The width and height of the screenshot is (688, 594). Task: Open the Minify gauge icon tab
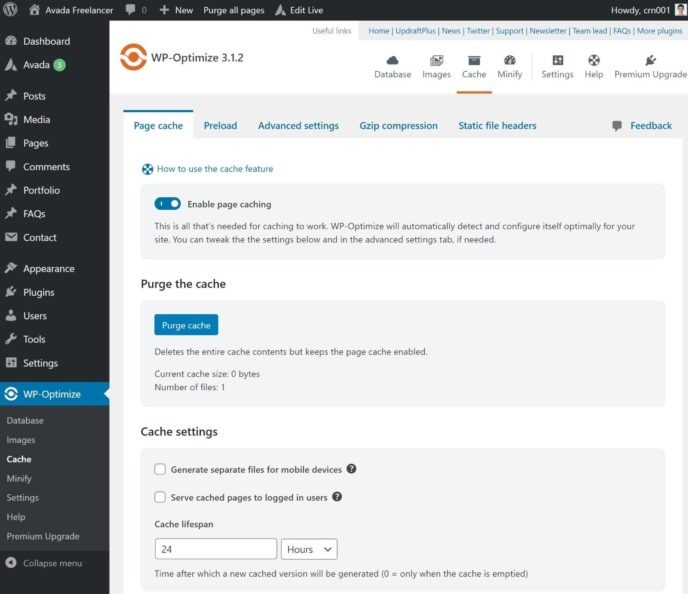tap(509, 60)
